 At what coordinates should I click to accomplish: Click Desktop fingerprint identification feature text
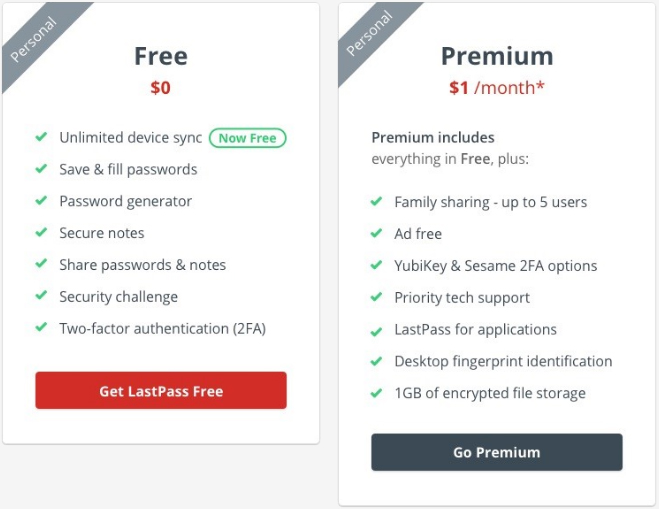tap(503, 361)
